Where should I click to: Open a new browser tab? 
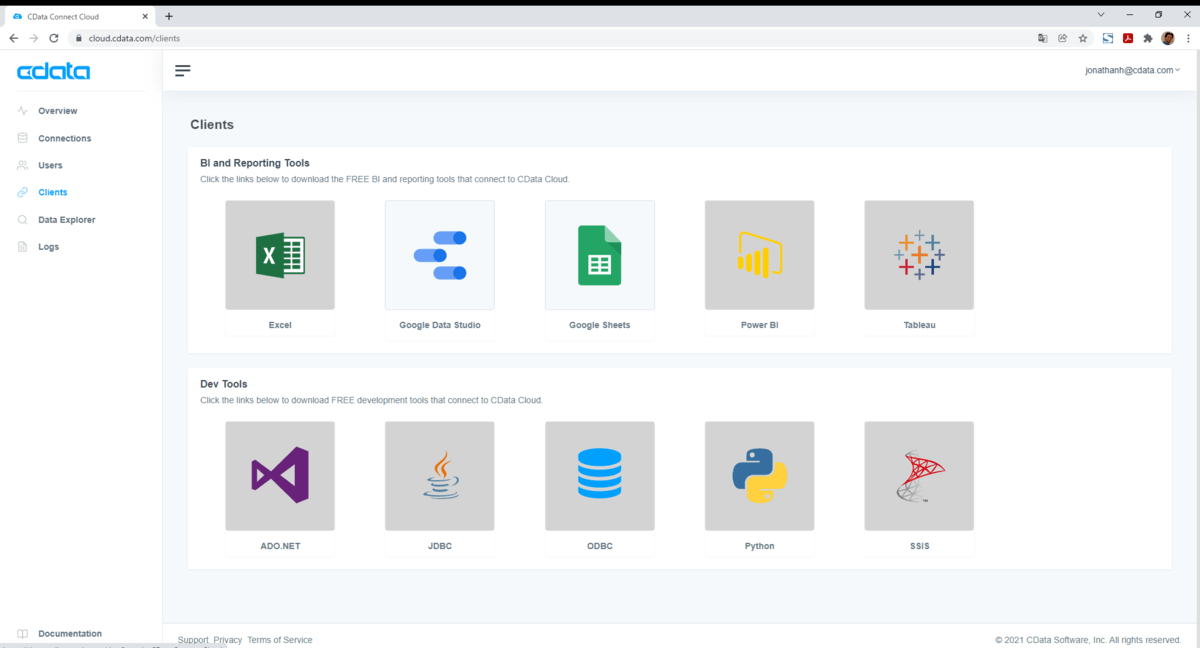(x=169, y=16)
